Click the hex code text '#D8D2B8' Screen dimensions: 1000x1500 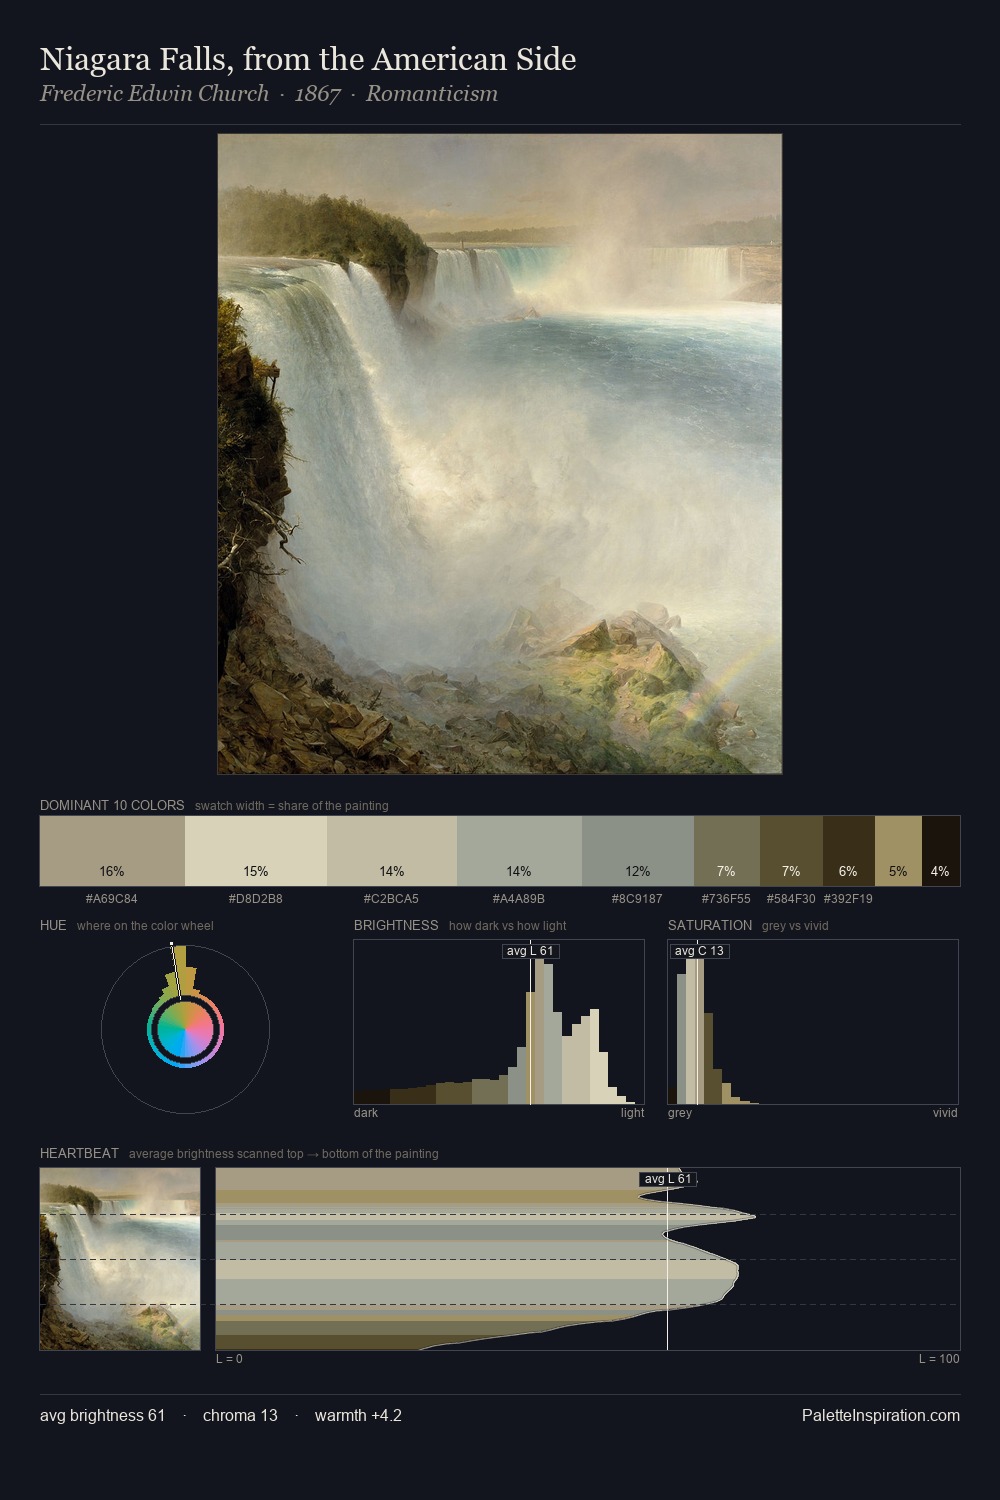[x=256, y=899]
